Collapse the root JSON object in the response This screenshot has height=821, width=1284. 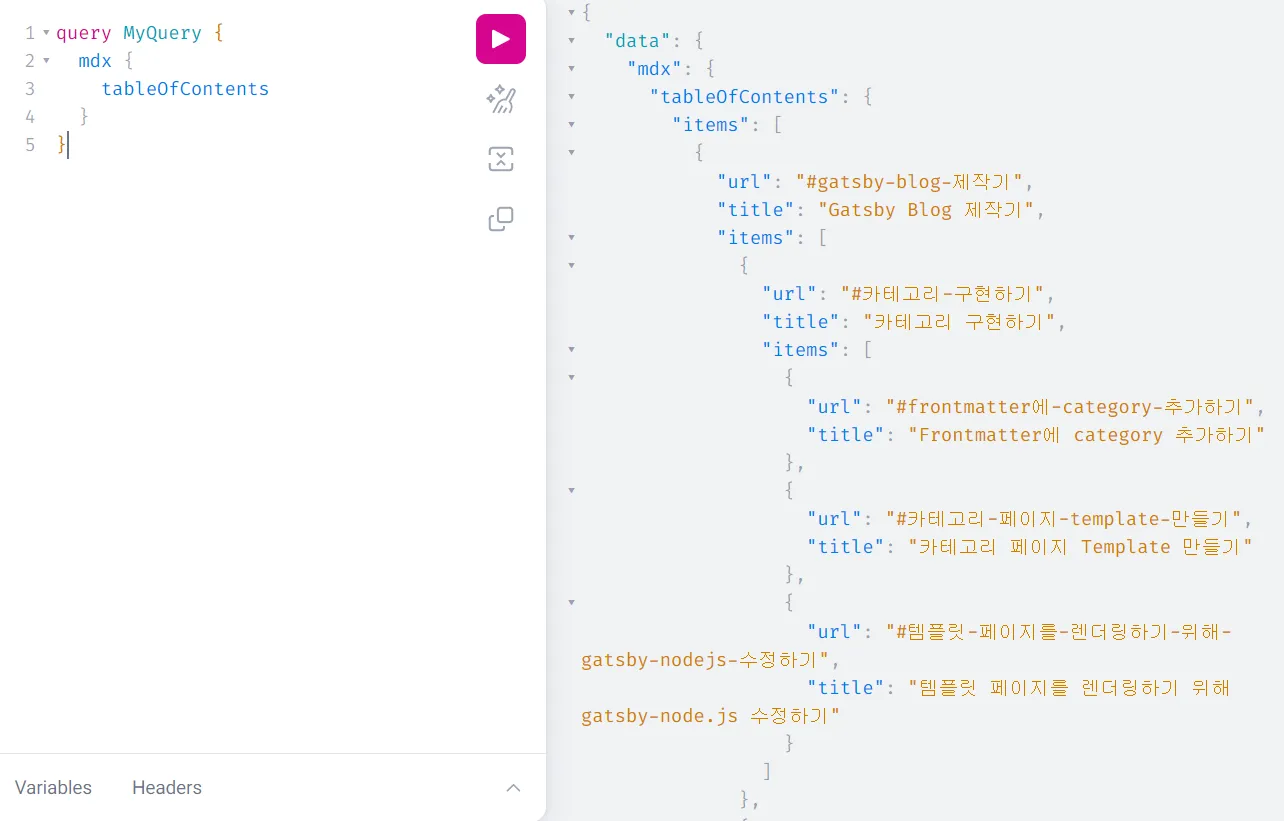(571, 12)
